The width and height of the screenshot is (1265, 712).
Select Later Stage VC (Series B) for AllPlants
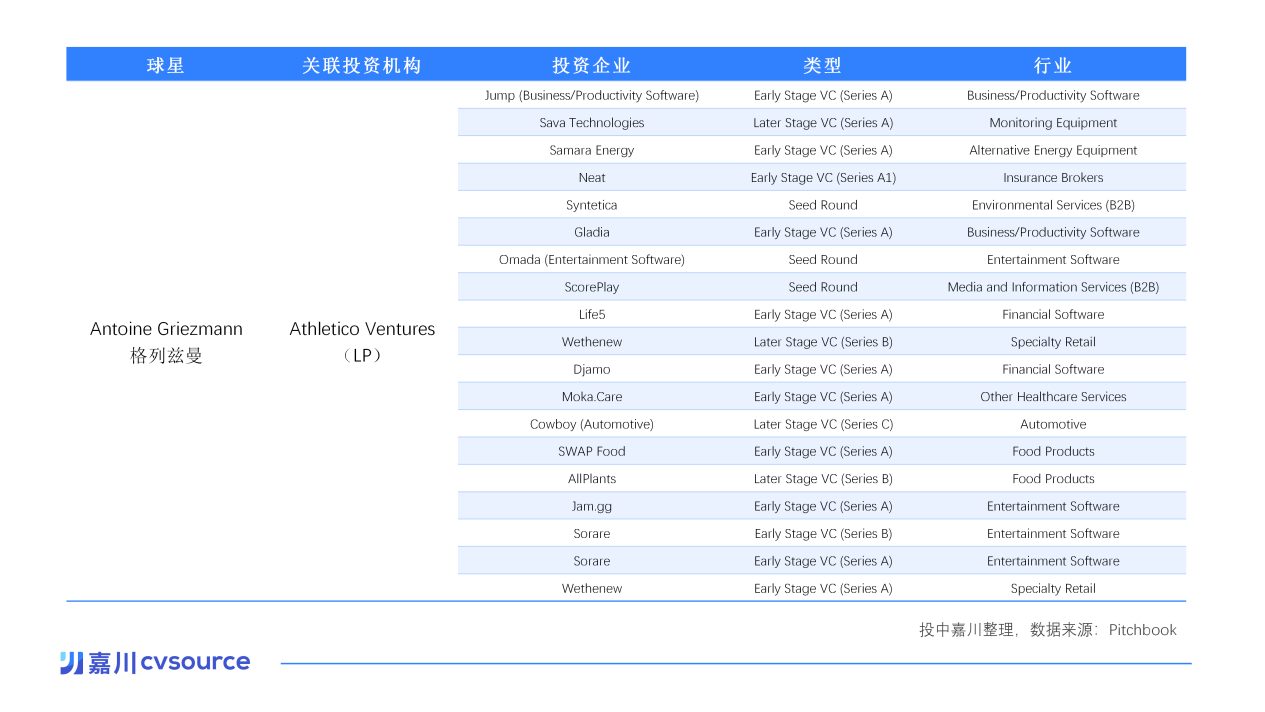823,479
